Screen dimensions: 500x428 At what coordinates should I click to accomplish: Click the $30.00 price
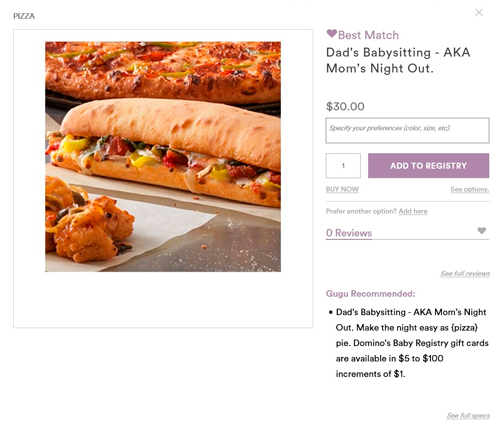point(345,106)
